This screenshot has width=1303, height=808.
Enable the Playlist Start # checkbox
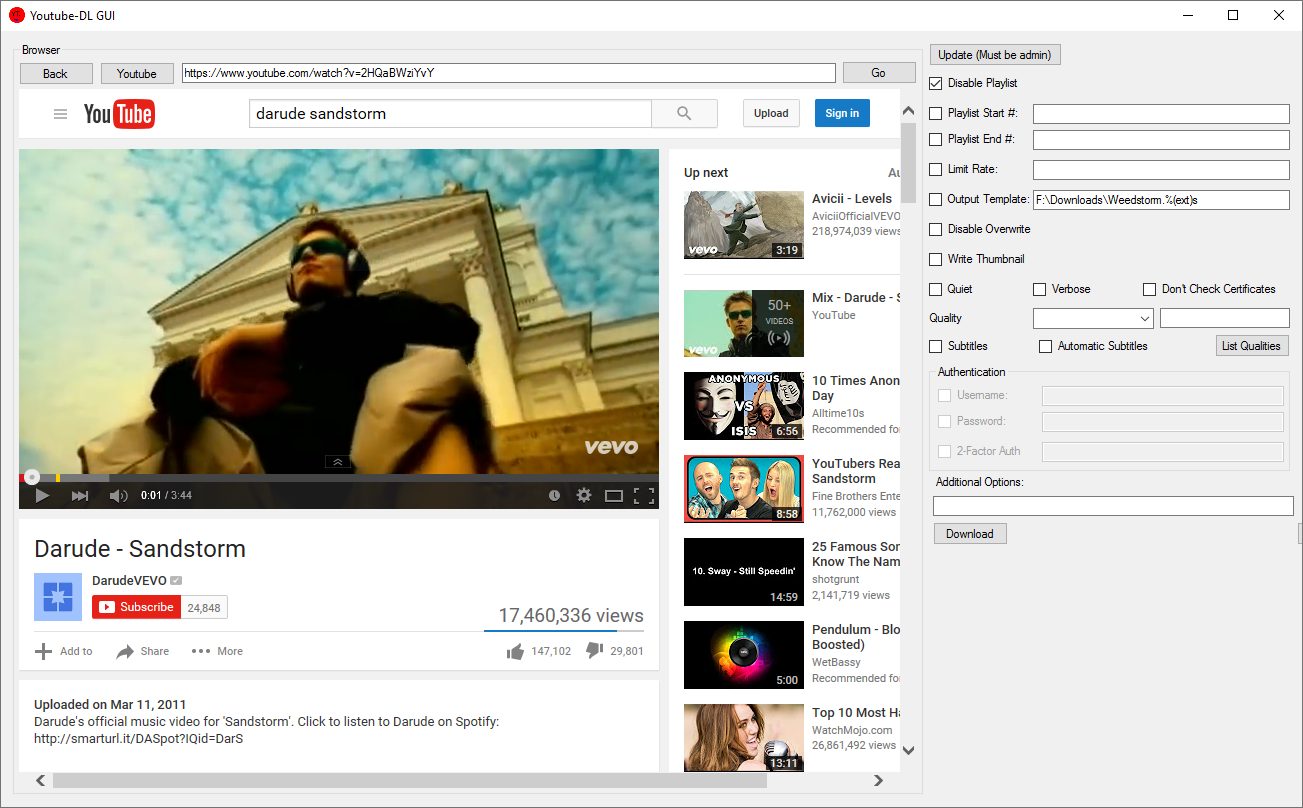[x=936, y=113]
